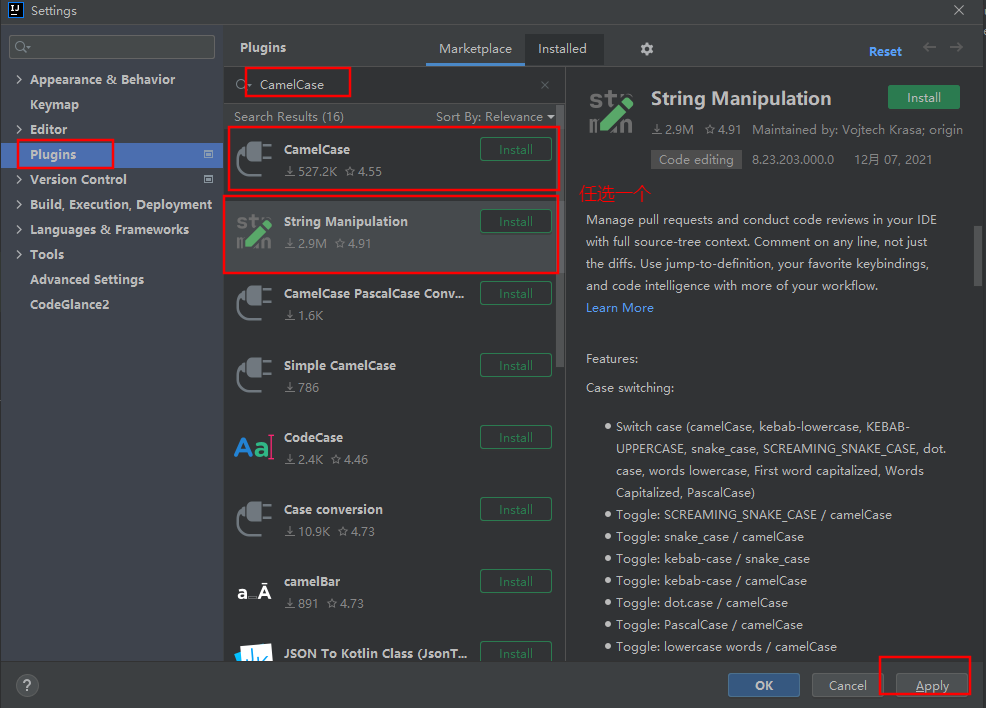Click the Search Results (16) label
The height and width of the screenshot is (708, 986).
tap(289, 117)
